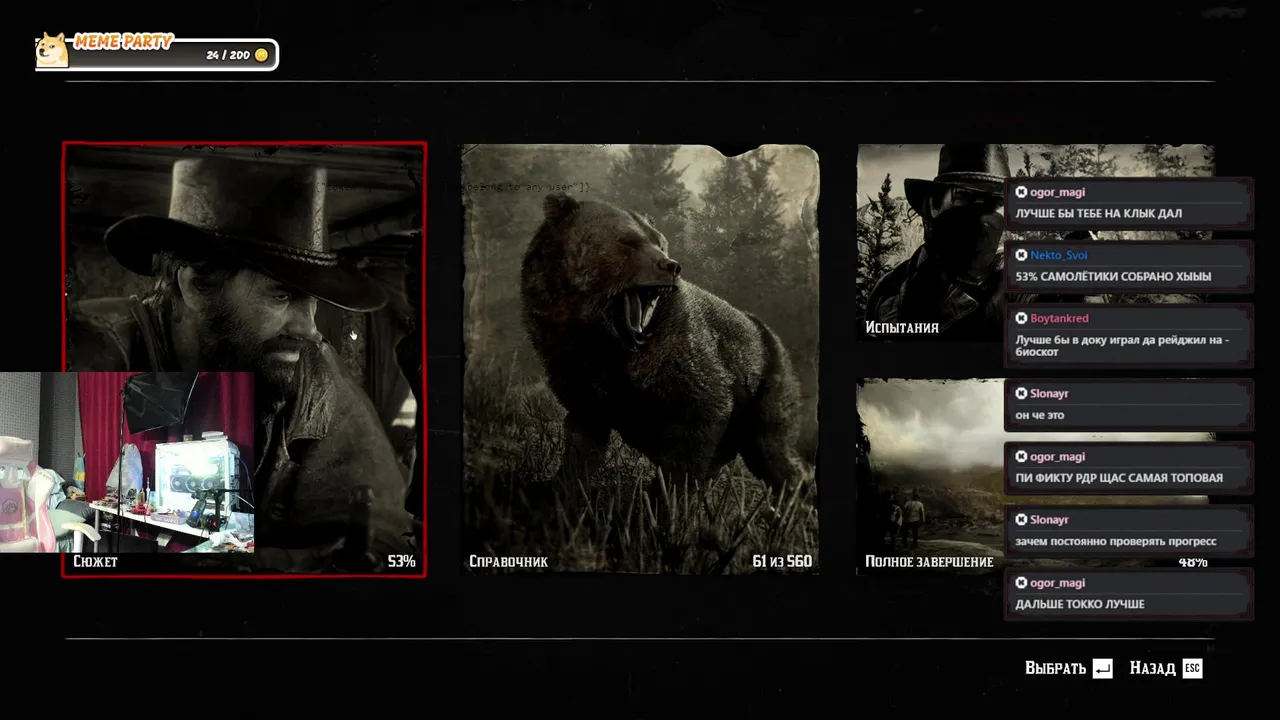Click the 53% value on Сюжет card
Viewport: 1280px width, 720px height.
click(x=401, y=562)
